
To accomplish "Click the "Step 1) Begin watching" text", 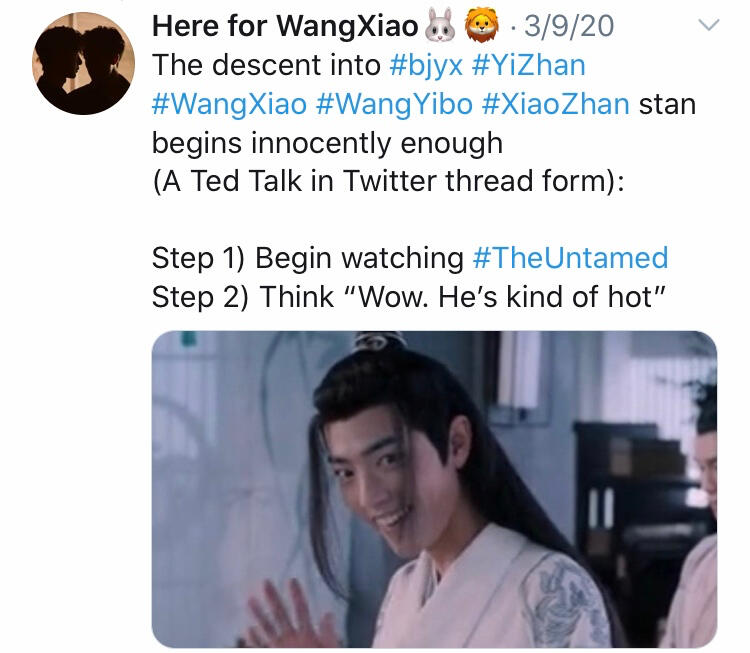I will (x=308, y=258).
